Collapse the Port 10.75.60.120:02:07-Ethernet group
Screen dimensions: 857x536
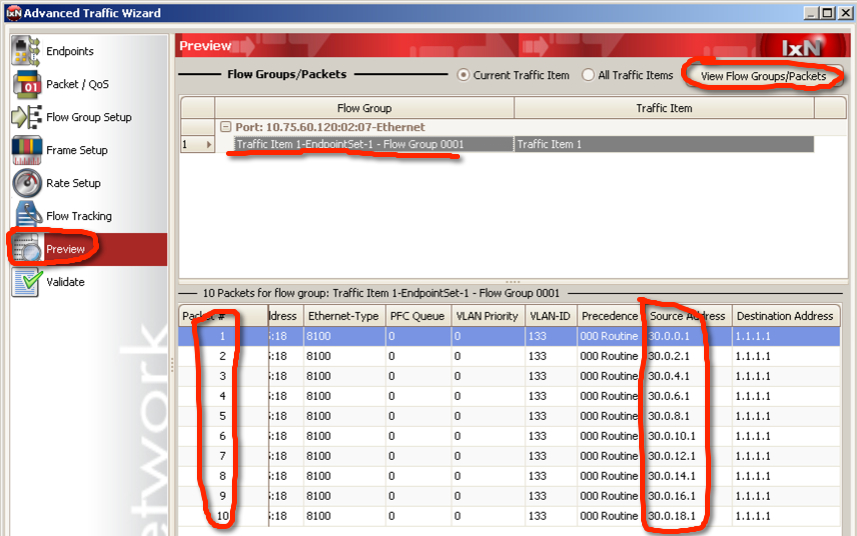pos(225,127)
